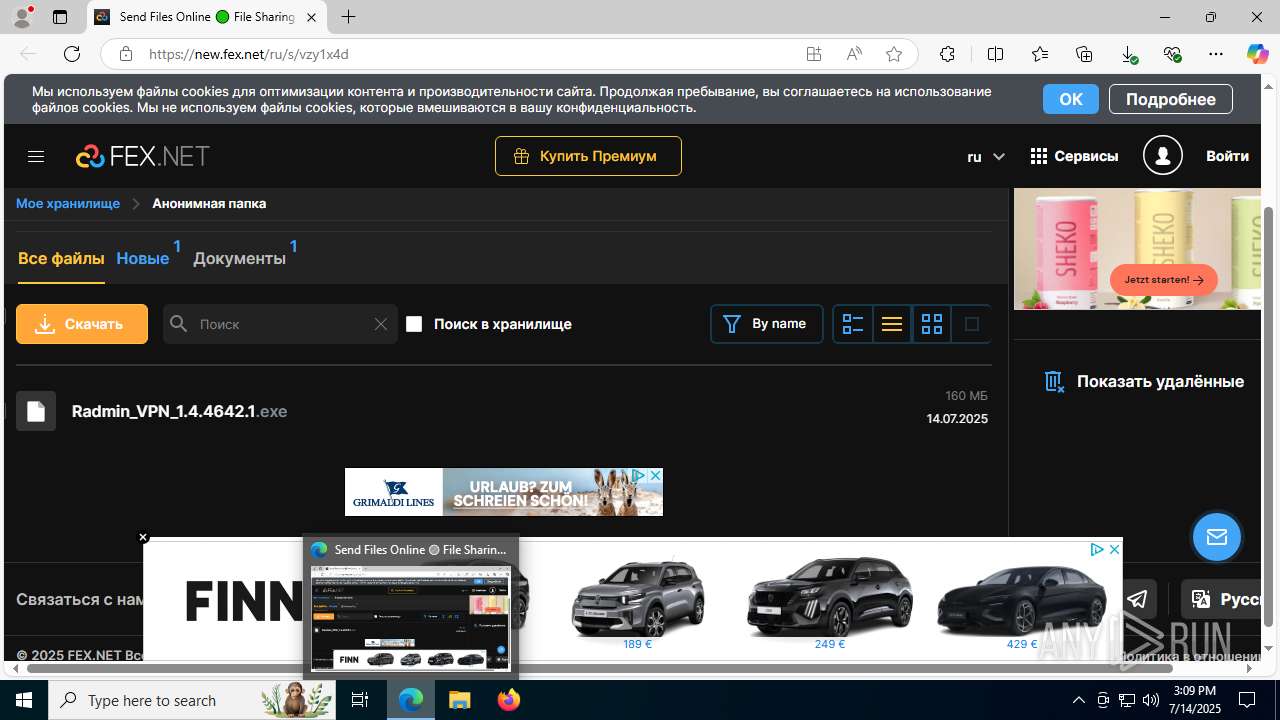
Task: Select the Все файлы tab
Action: [61, 258]
